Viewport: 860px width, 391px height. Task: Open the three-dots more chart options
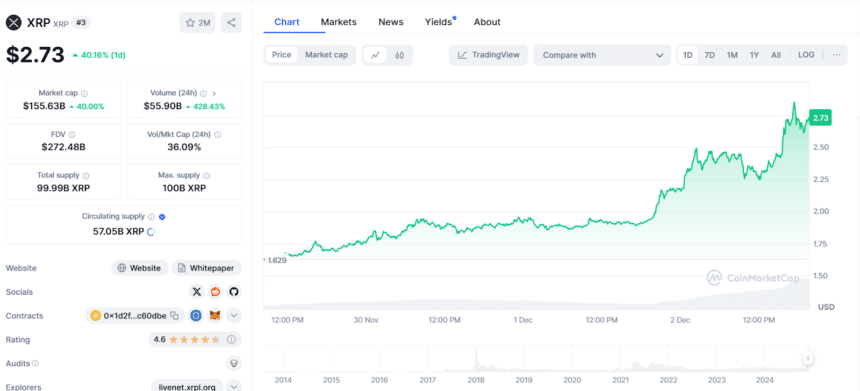tap(836, 55)
